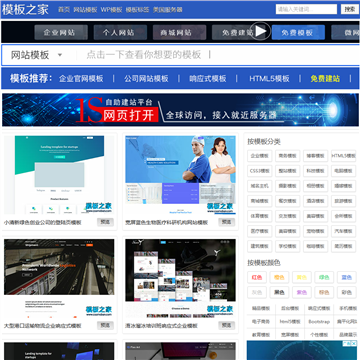This screenshot has height=360, width=360.
Task: Select the HTML5模板 category tag
Action: [x=343, y=156]
